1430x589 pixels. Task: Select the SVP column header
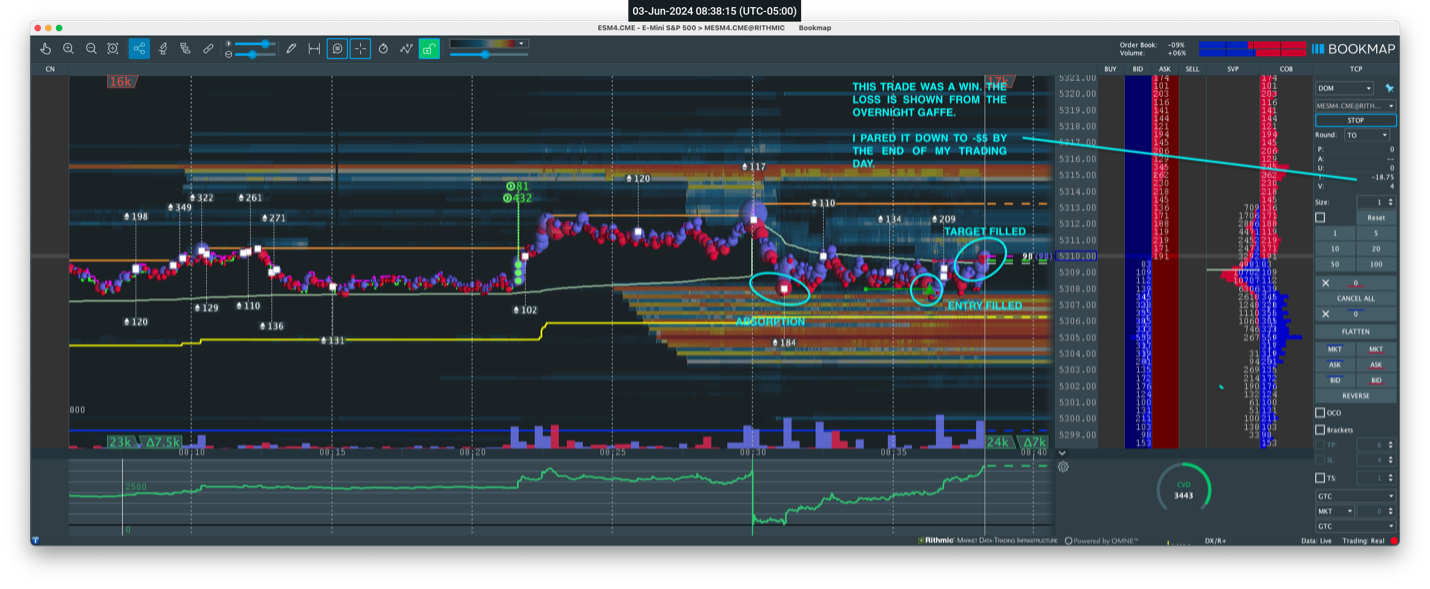1232,69
